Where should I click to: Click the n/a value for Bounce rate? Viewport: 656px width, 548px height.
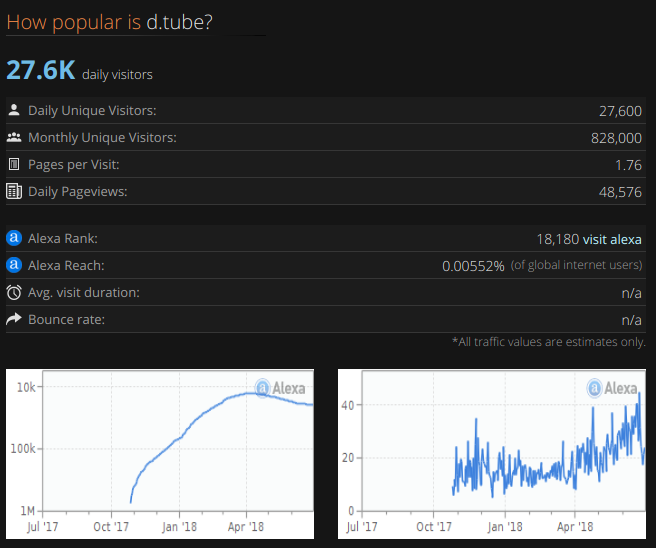point(631,320)
